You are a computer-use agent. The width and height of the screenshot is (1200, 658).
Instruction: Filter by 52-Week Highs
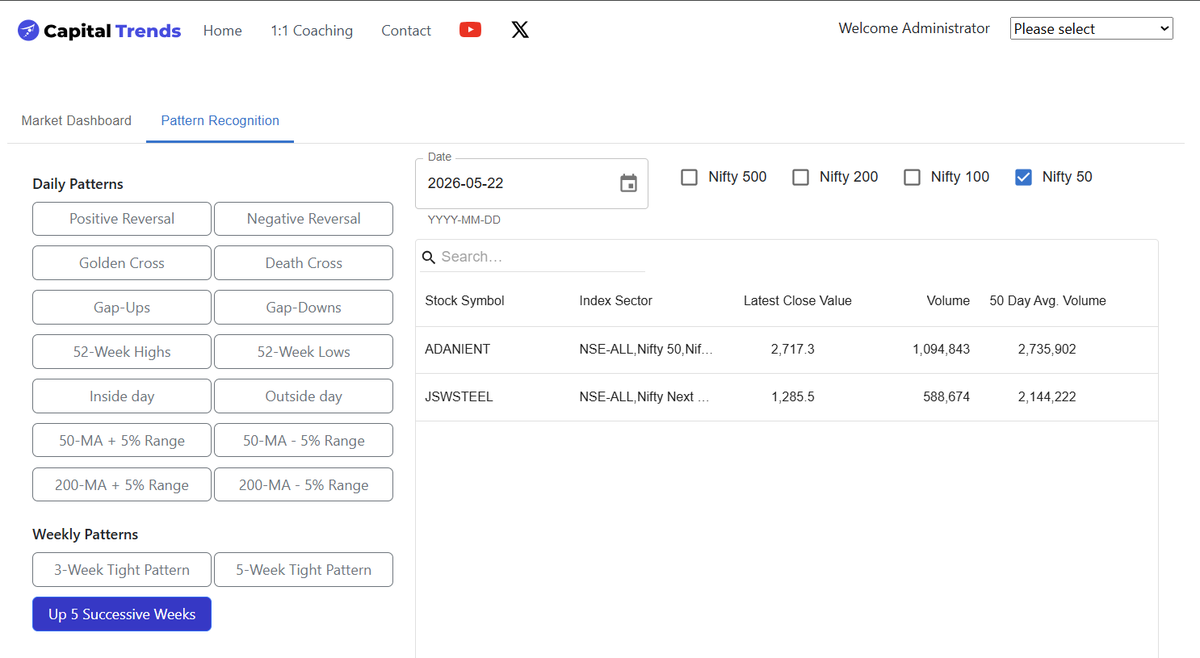point(122,352)
